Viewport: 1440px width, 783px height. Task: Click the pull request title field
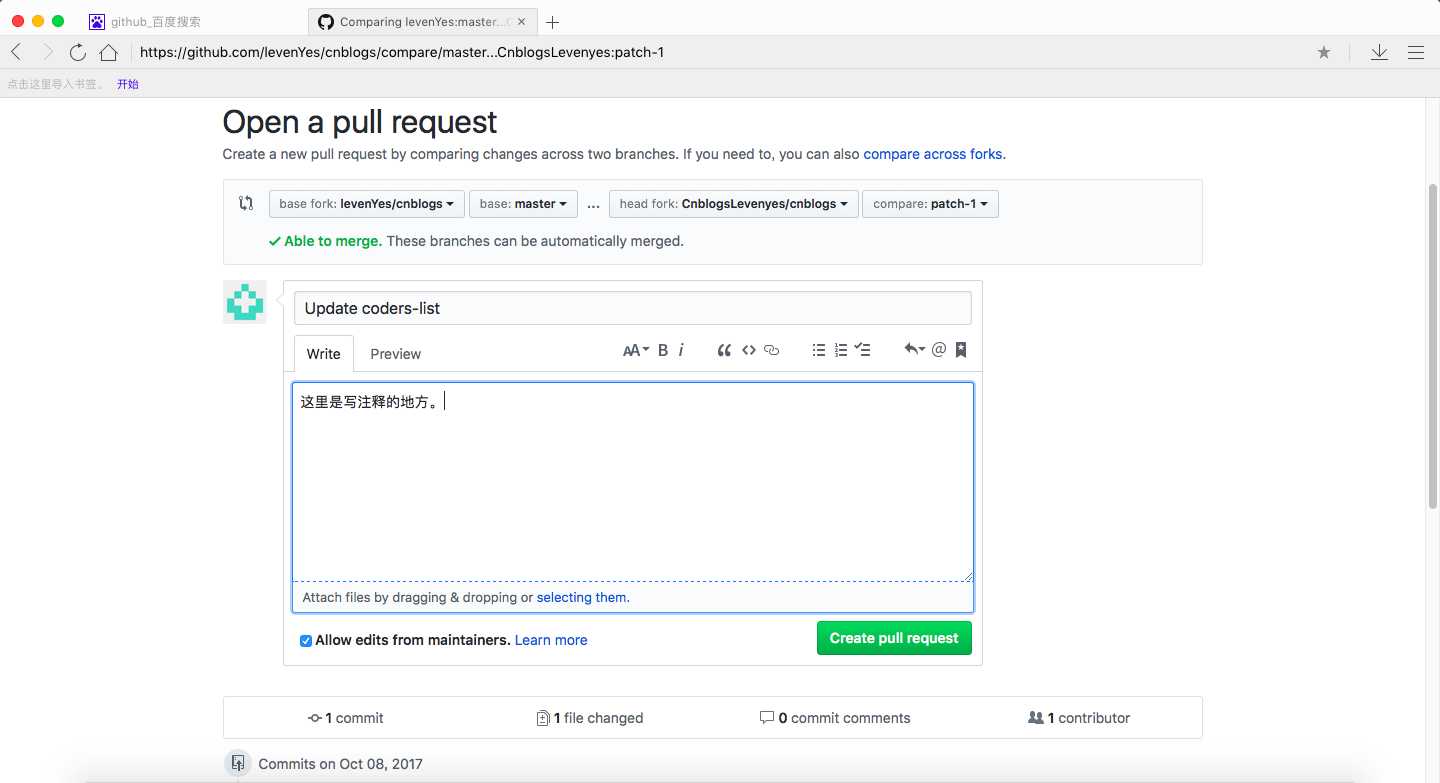pos(632,308)
